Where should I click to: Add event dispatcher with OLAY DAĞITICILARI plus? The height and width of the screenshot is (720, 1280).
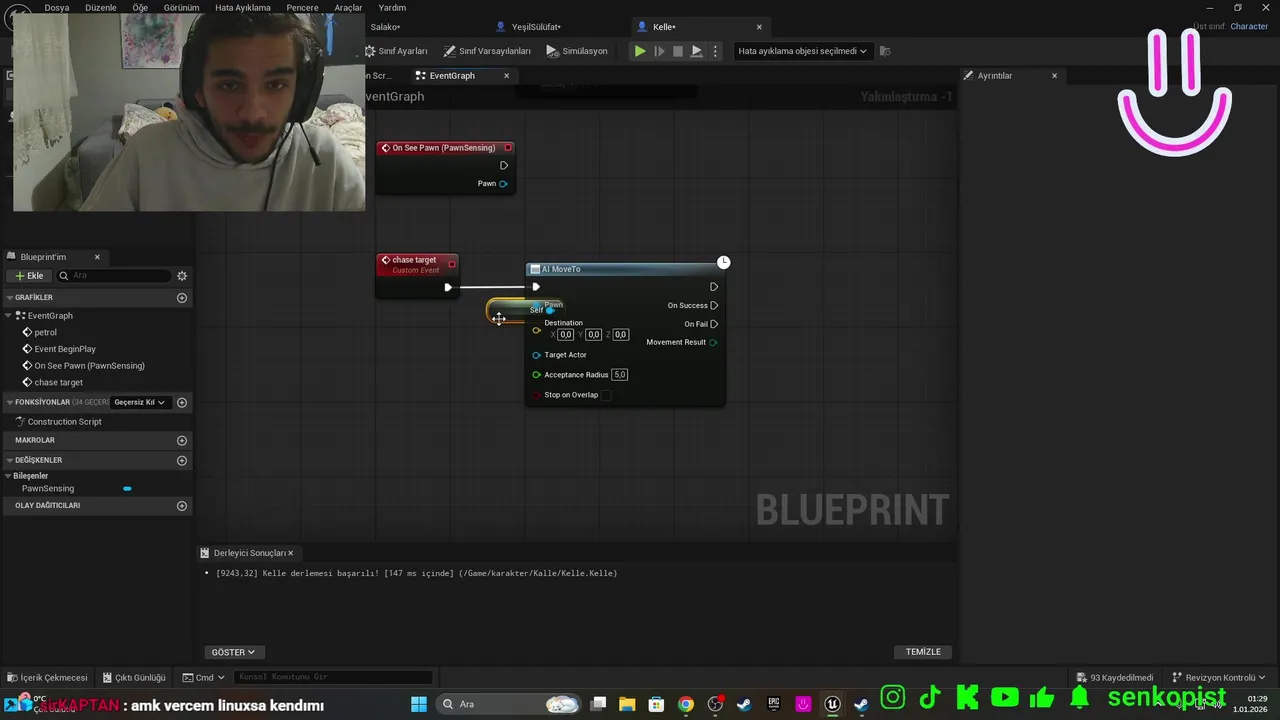[182, 506]
